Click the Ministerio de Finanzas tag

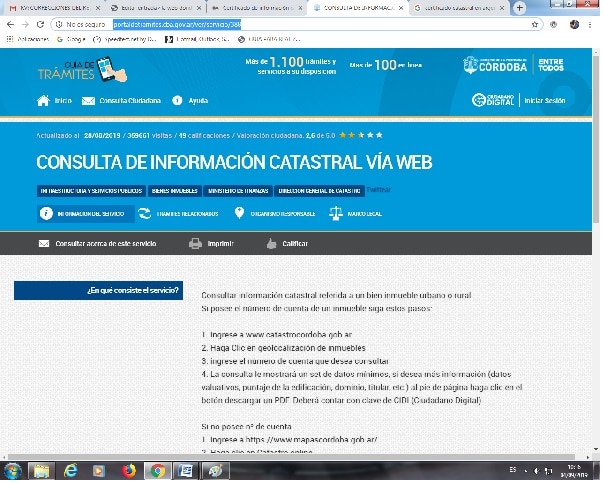pyautogui.click(x=238, y=190)
